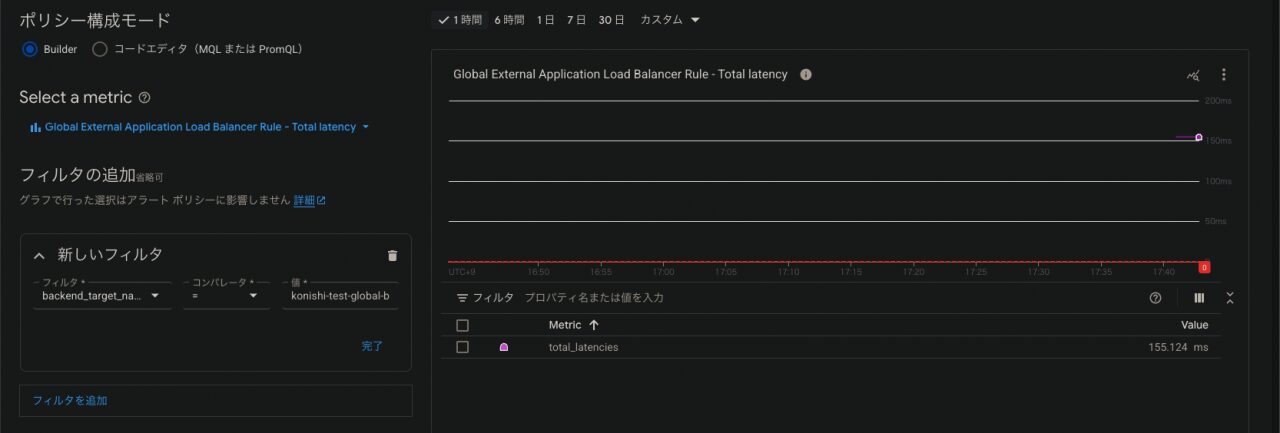Tick the select-all checkbox in legend header
1280x433 pixels.
coord(462,325)
